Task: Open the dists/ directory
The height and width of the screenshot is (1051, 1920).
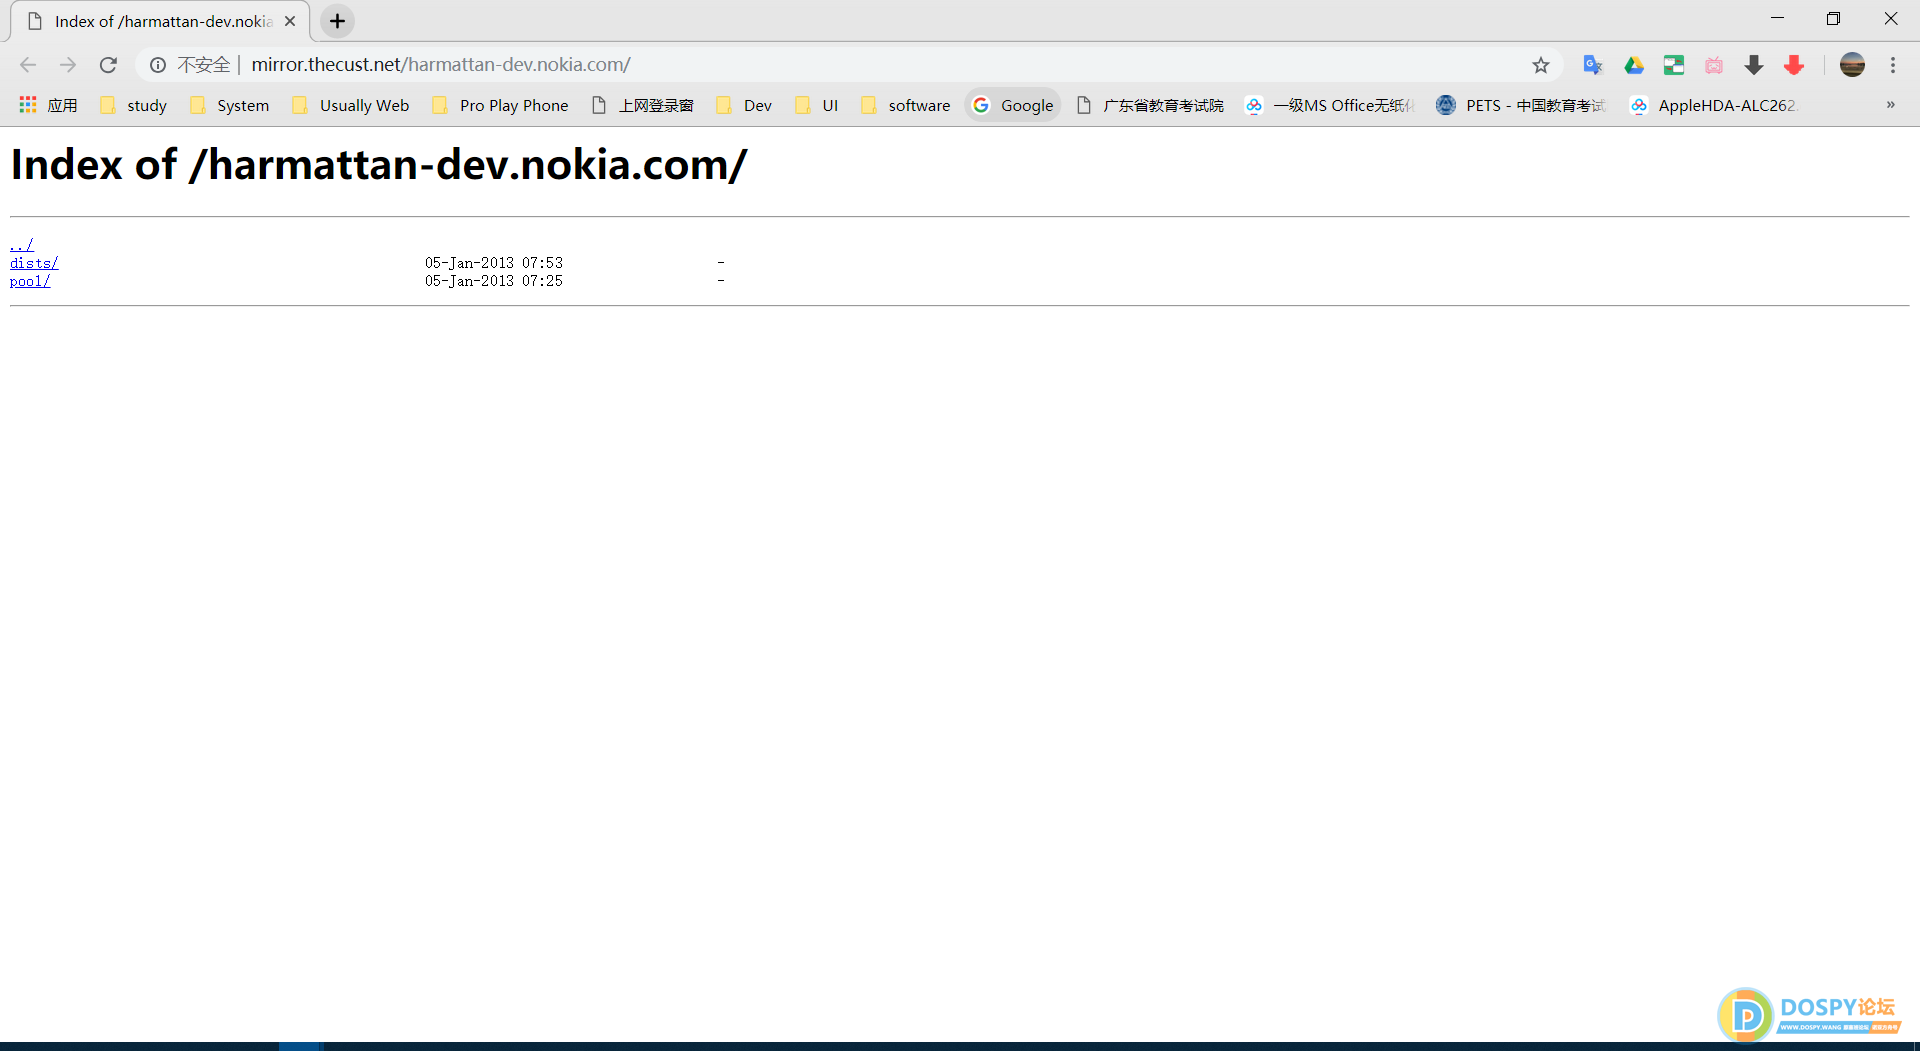Action: [x=34, y=263]
